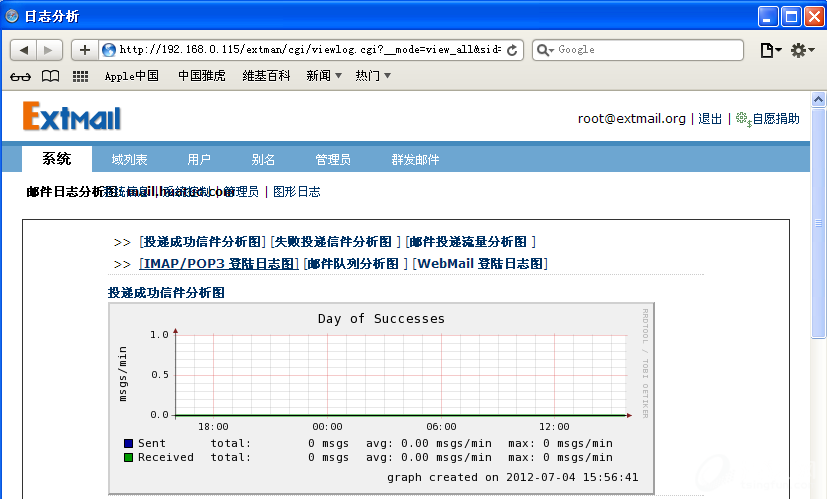827x499 pixels.
Task: Expand the 新闻 bookmarks folder
Action: (x=324, y=76)
